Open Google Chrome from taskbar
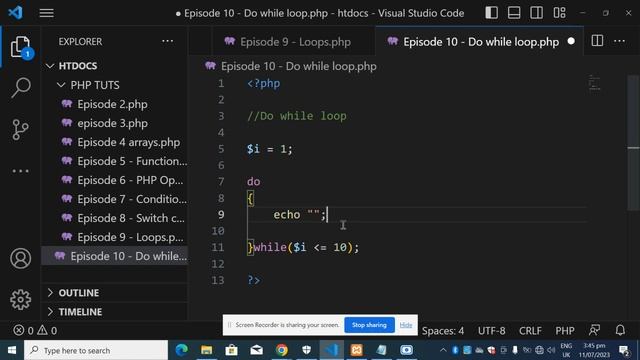 click(x=282, y=350)
